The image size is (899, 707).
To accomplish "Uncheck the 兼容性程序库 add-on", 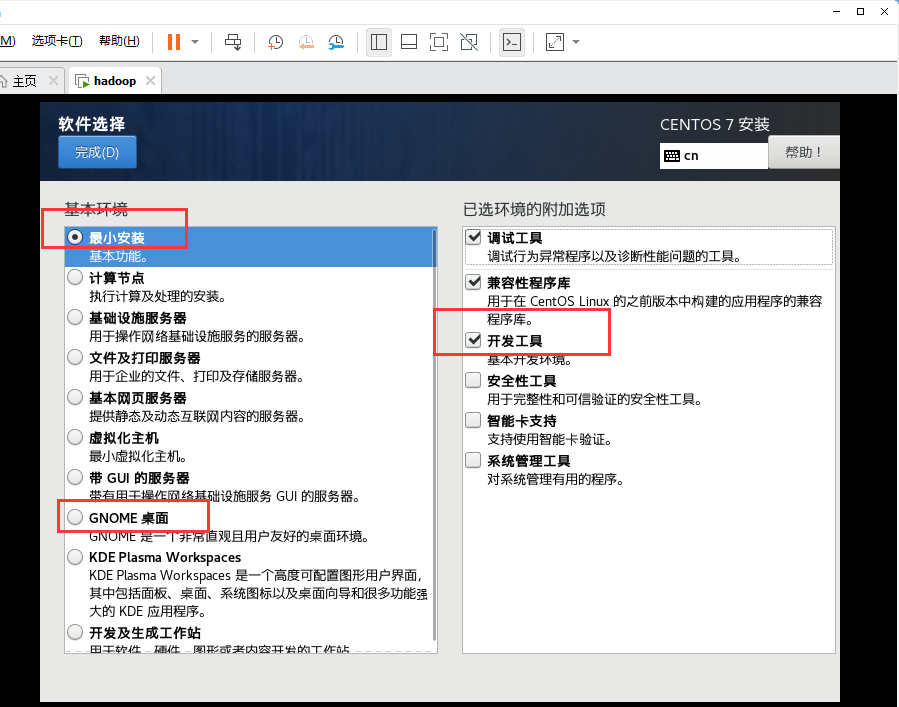I will click(x=473, y=282).
